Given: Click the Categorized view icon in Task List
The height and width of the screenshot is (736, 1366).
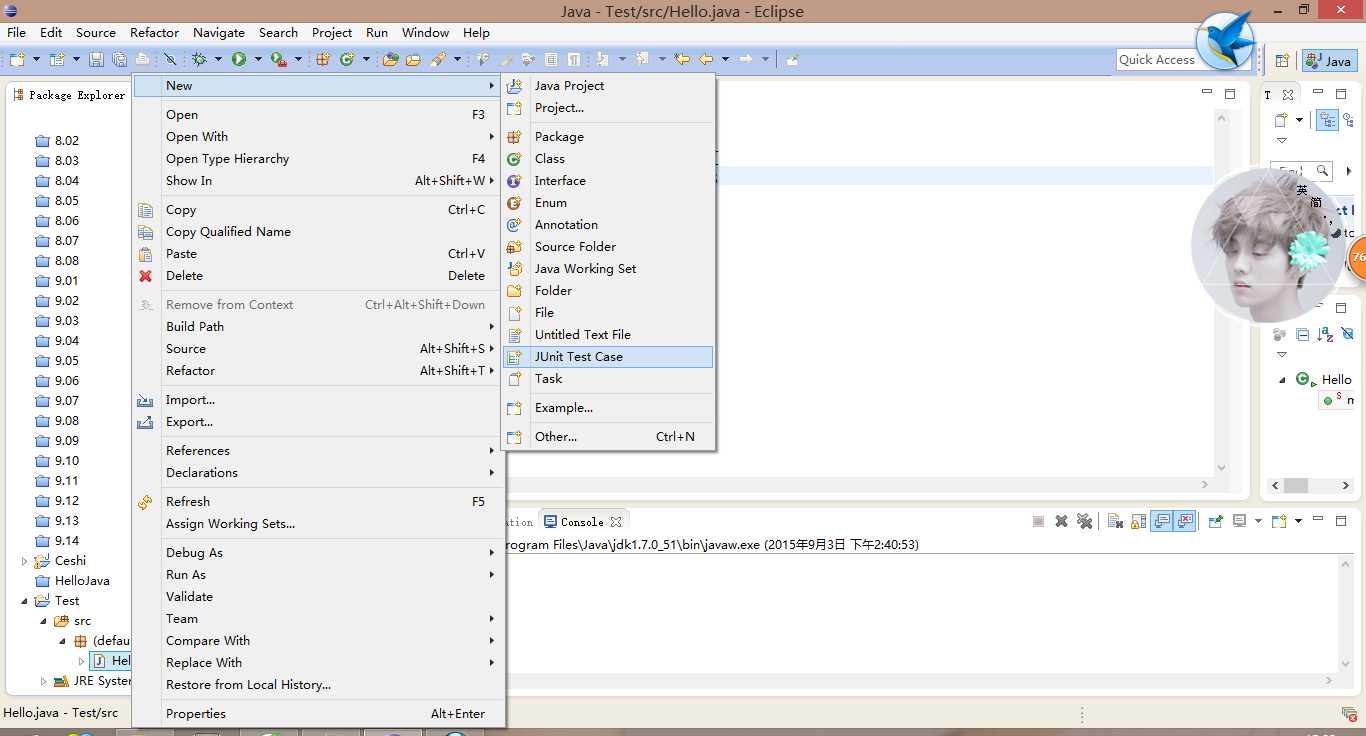Looking at the screenshot, I should click(1328, 120).
